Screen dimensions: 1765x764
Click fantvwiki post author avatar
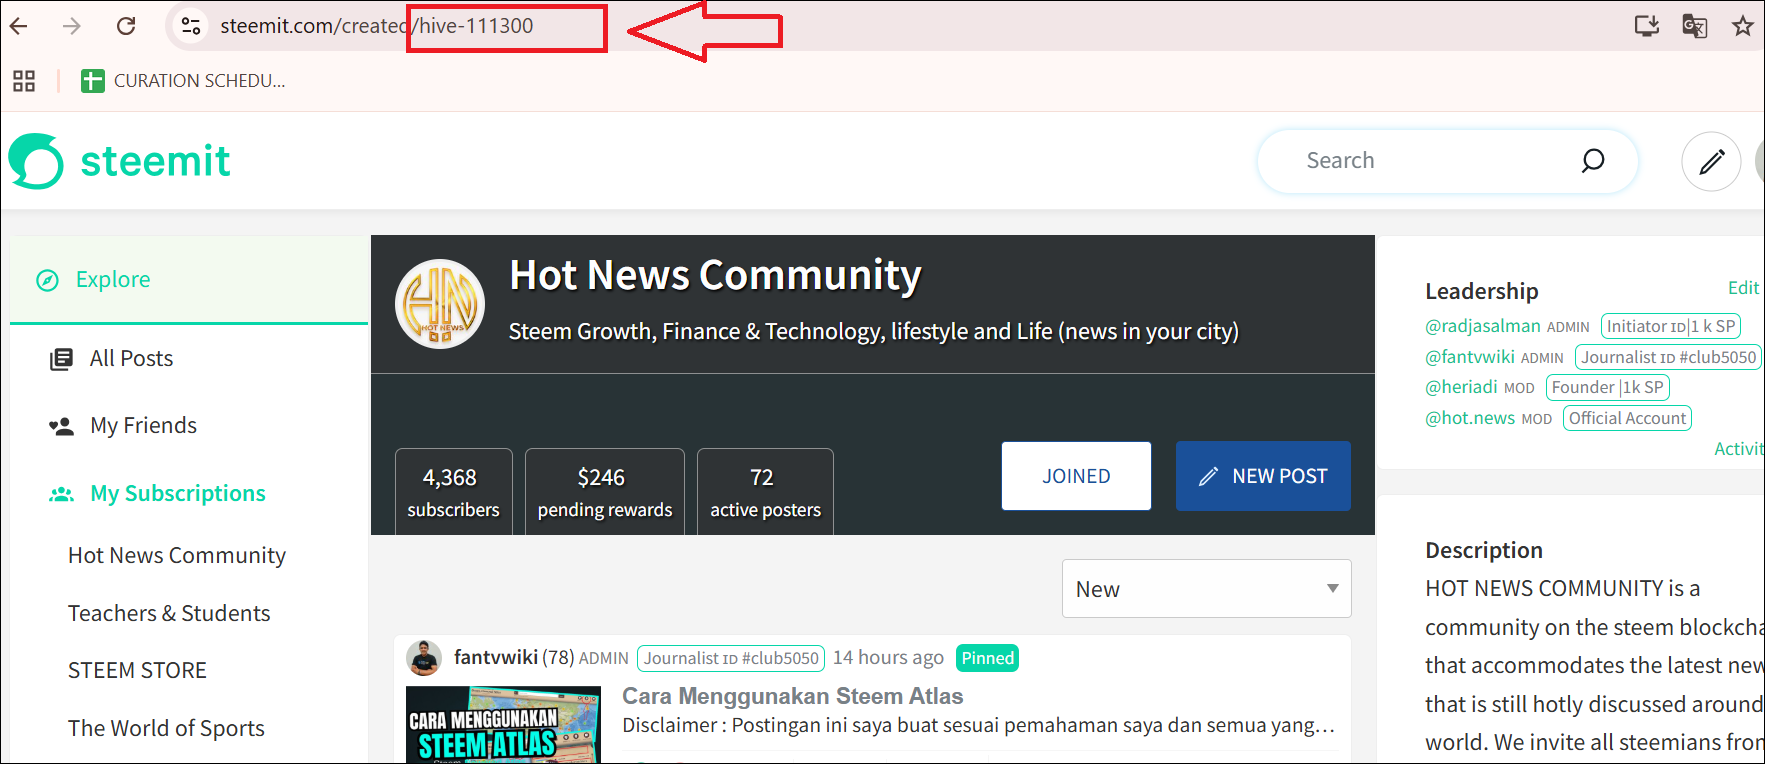click(x=424, y=658)
